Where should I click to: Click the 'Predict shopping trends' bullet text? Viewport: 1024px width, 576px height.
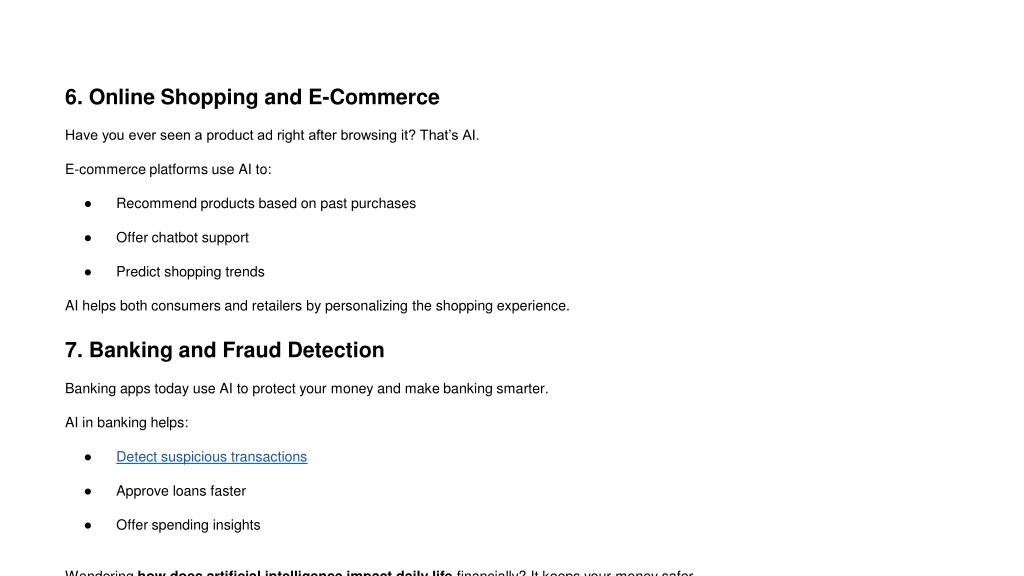(x=190, y=272)
